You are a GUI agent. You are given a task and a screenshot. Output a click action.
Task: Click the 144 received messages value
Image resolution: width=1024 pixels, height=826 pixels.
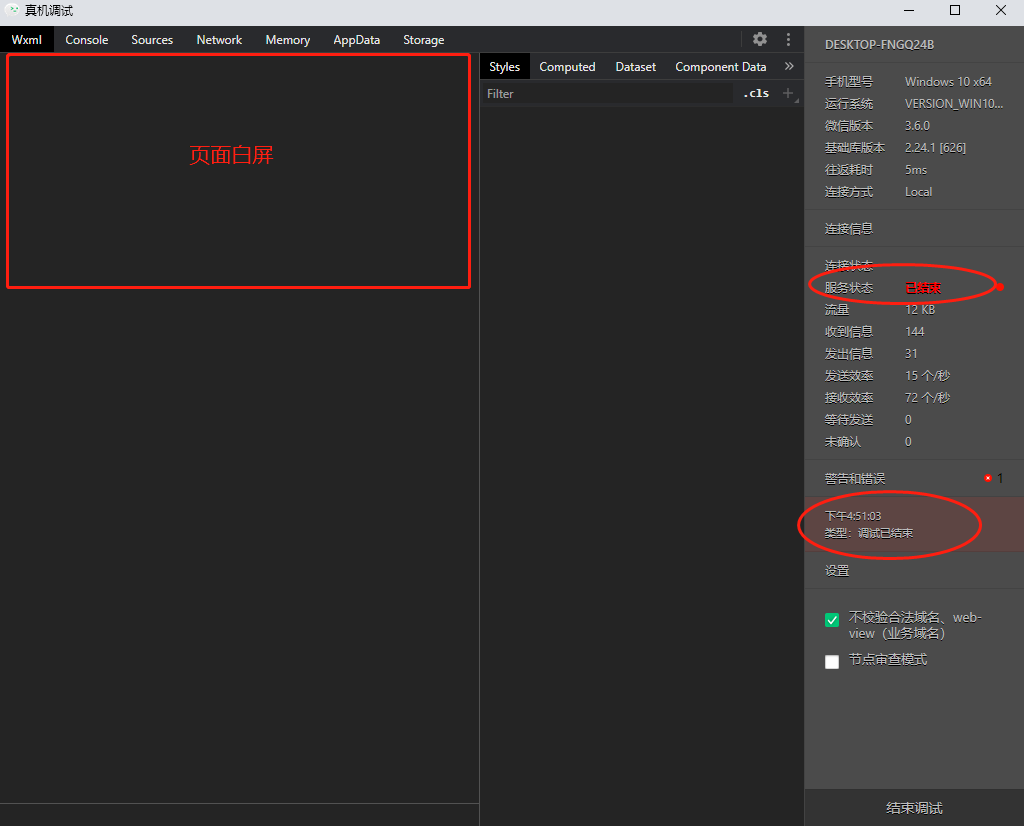point(915,332)
